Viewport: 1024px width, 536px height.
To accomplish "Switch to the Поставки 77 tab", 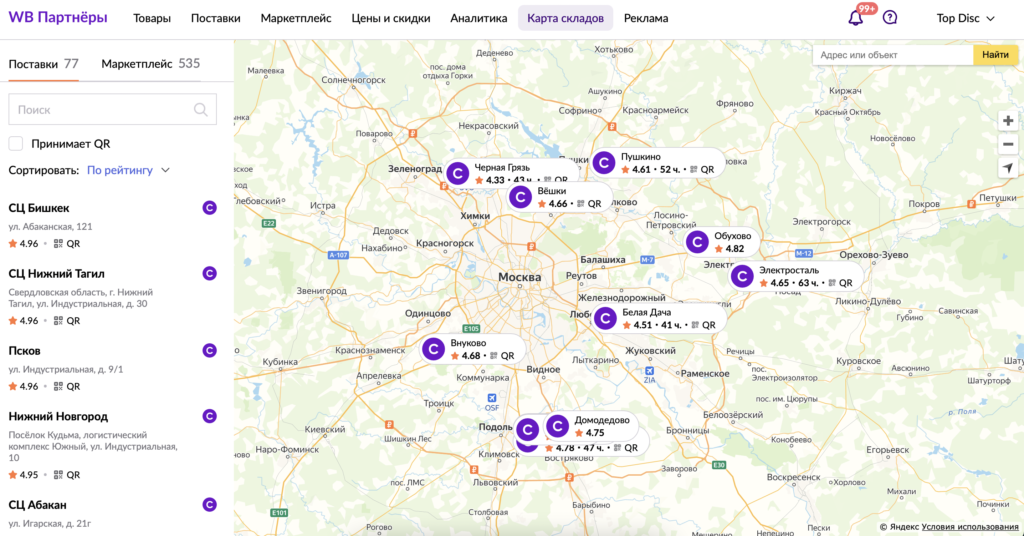I will click(x=43, y=64).
